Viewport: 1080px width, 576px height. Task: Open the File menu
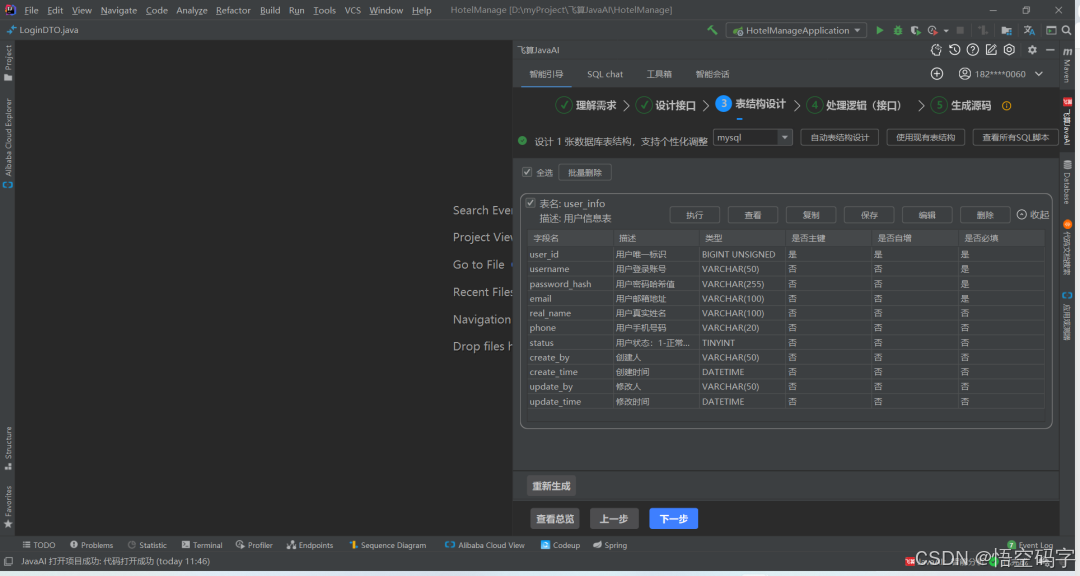pyautogui.click(x=31, y=10)
